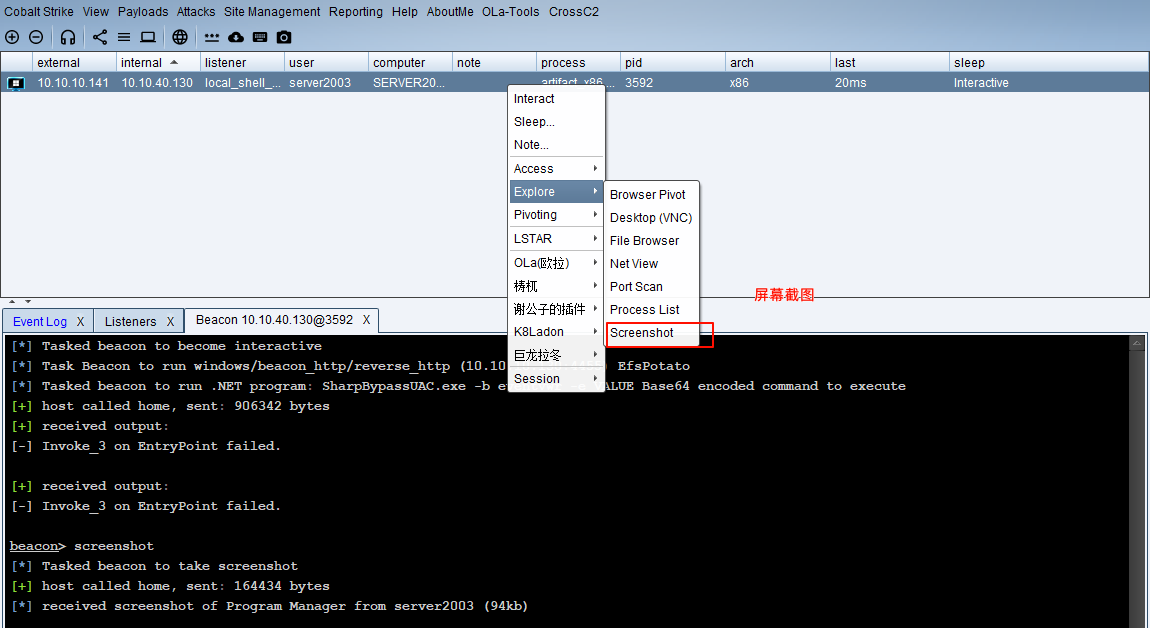Viewport: 1150px width, 628px height.
Task: Show the session table list icon
Action: click(x=124, y=37)
